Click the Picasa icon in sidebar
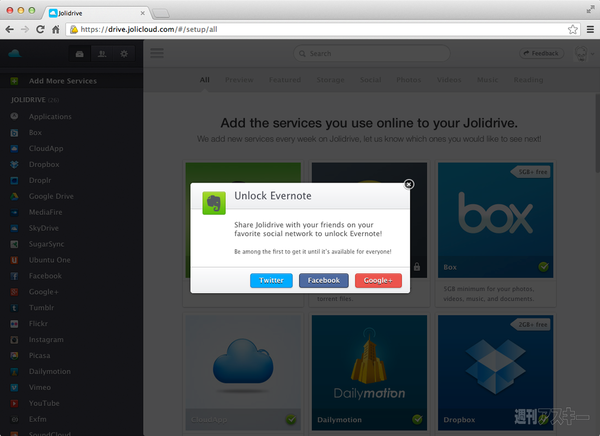 click(14, 356)
